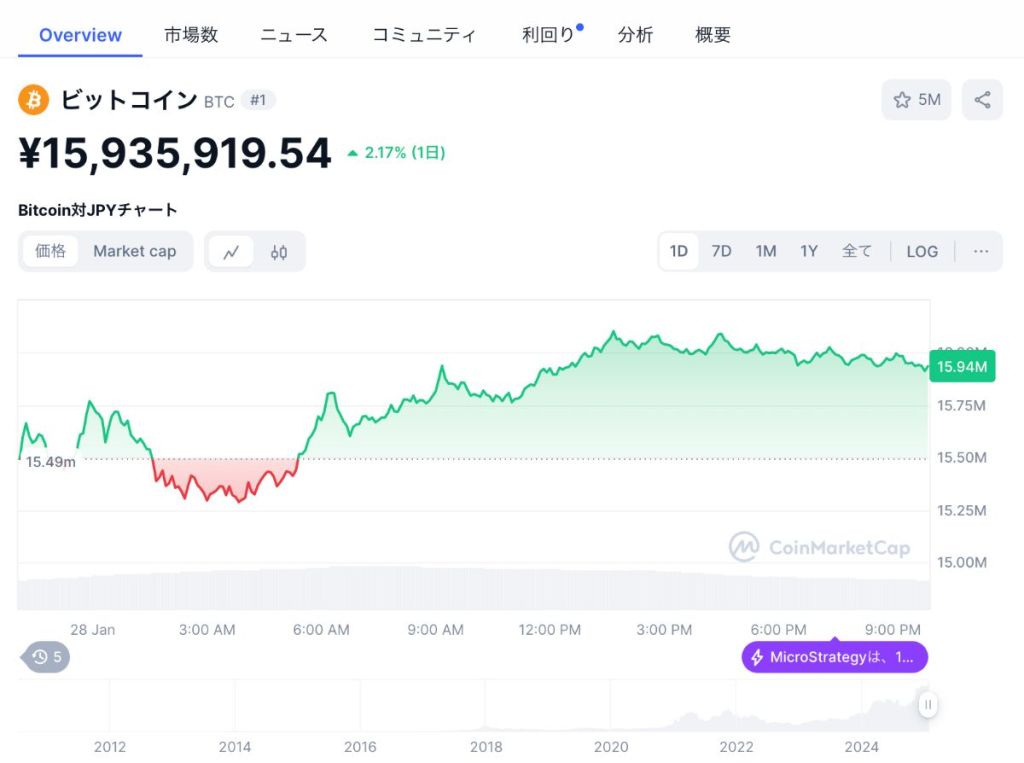The image size is (1024, 763).
Task: Click the 15.94M current price label
Action: [961, 367]
